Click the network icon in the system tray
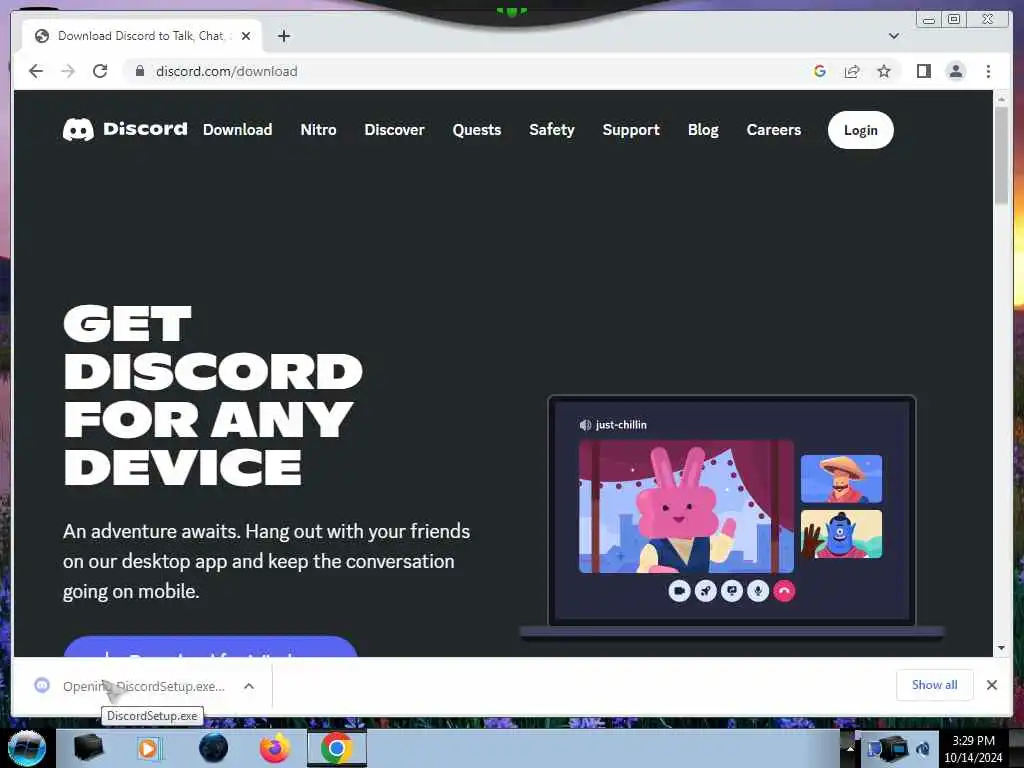This screenshot has width=1024, height=768. point(895,749)
